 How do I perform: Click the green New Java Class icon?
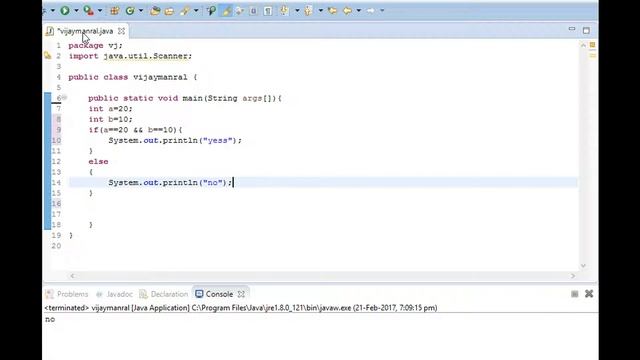[130, 11]
